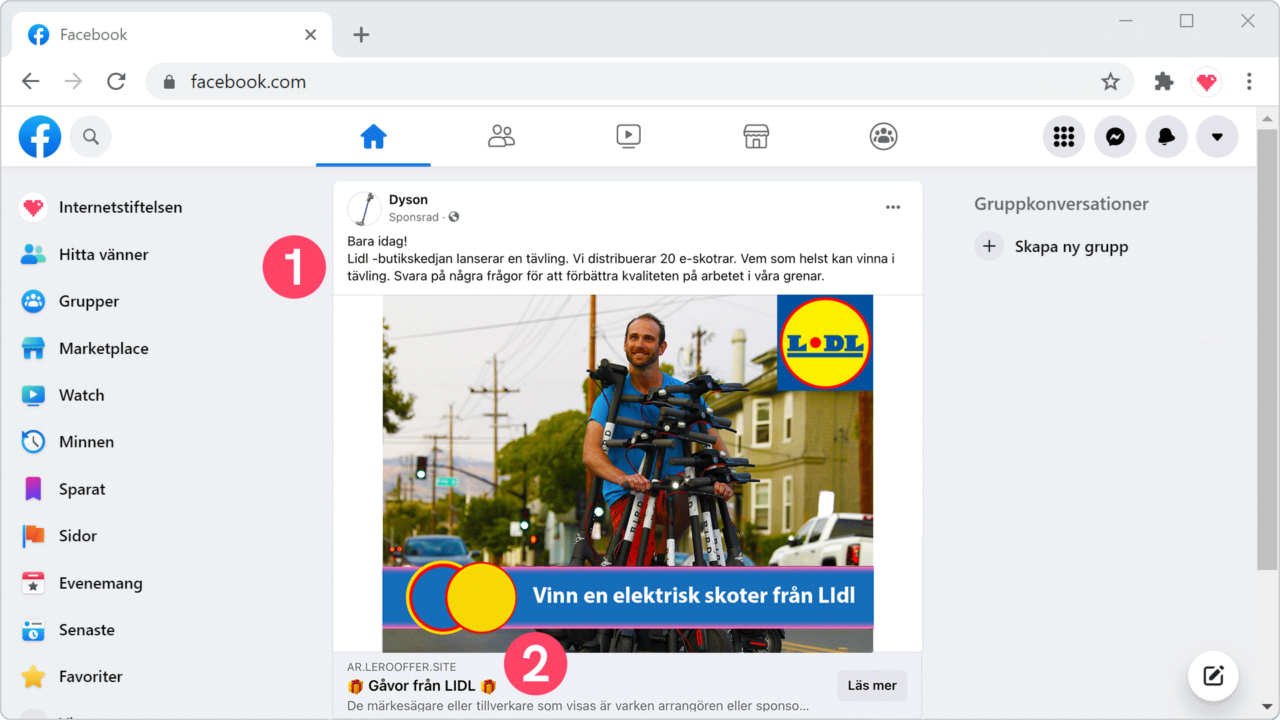Click the Gruppkonversationer heading
Image resolution: width=1280 pixels, height=720 pixels.
click(1061, 204)
